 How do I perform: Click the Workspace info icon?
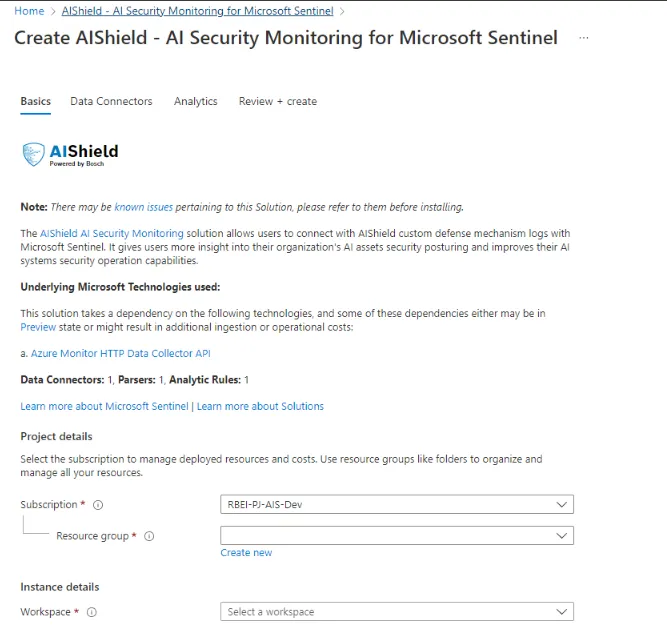[x=91, y=612]
